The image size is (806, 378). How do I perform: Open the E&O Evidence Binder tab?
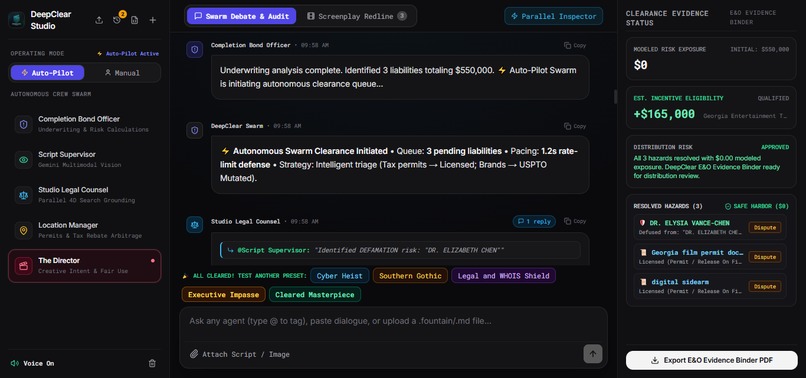753,17
